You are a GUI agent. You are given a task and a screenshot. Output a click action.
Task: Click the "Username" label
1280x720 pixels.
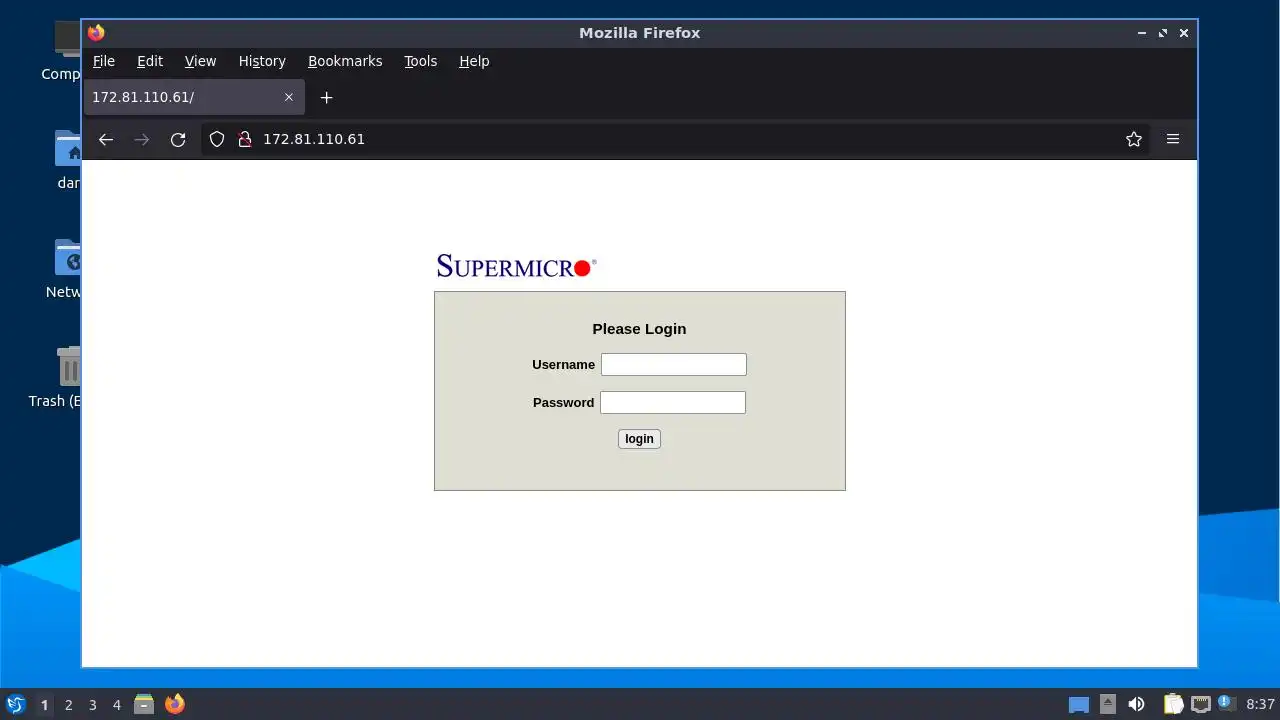(563, 365)
